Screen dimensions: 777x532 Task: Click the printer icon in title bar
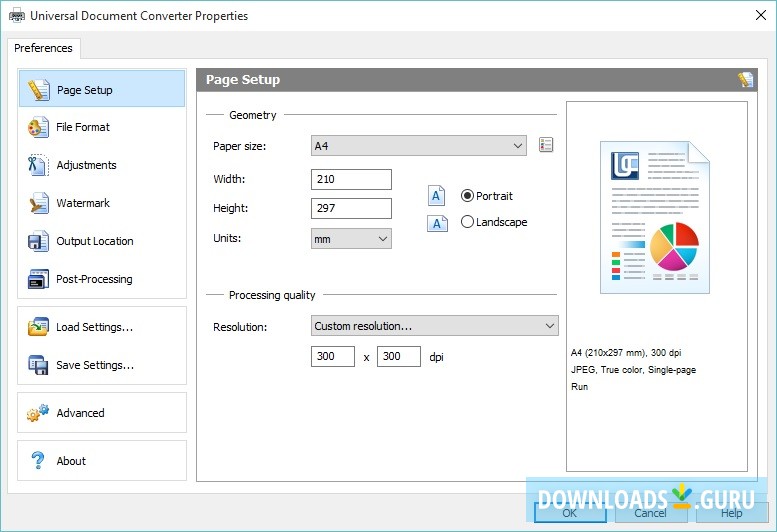(x=17, y=16)
